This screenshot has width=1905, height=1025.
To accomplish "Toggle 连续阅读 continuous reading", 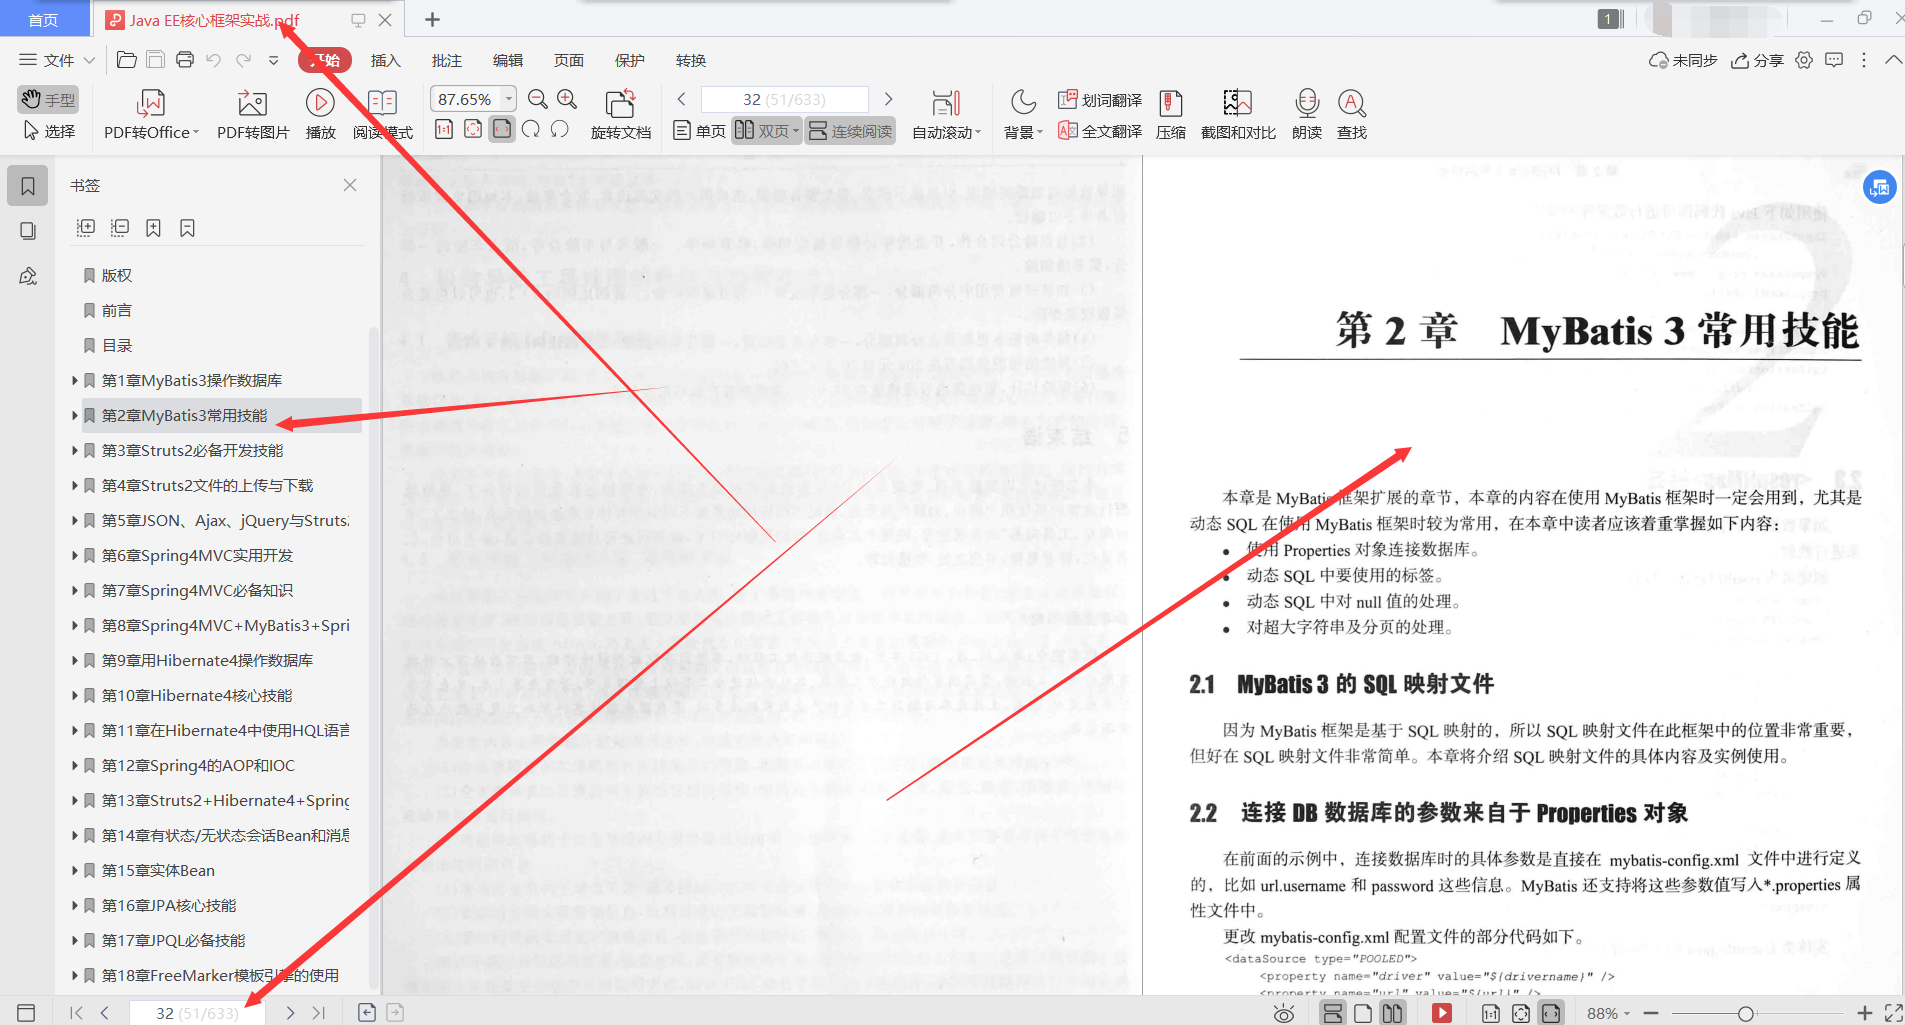I will tap(851, 131).
